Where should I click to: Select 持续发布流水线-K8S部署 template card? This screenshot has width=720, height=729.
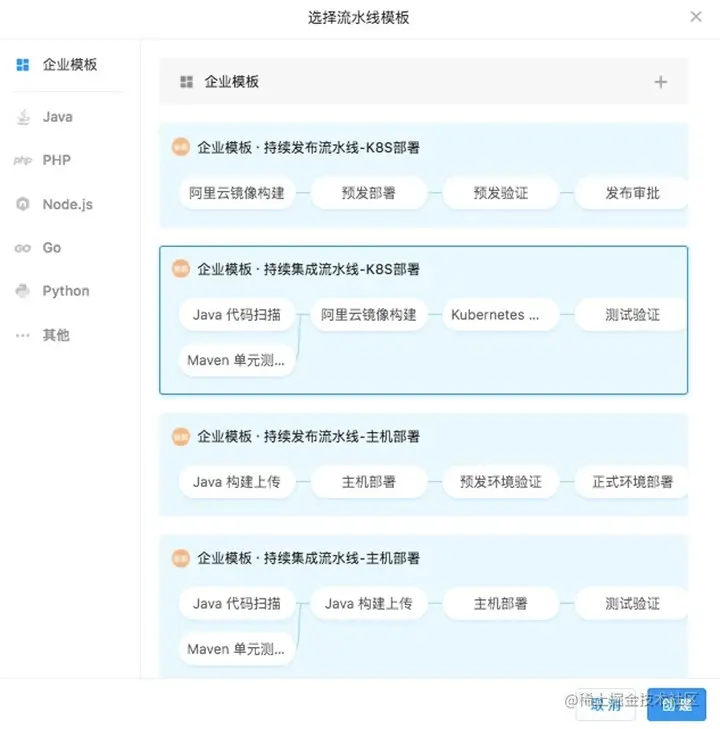[308, 148]
